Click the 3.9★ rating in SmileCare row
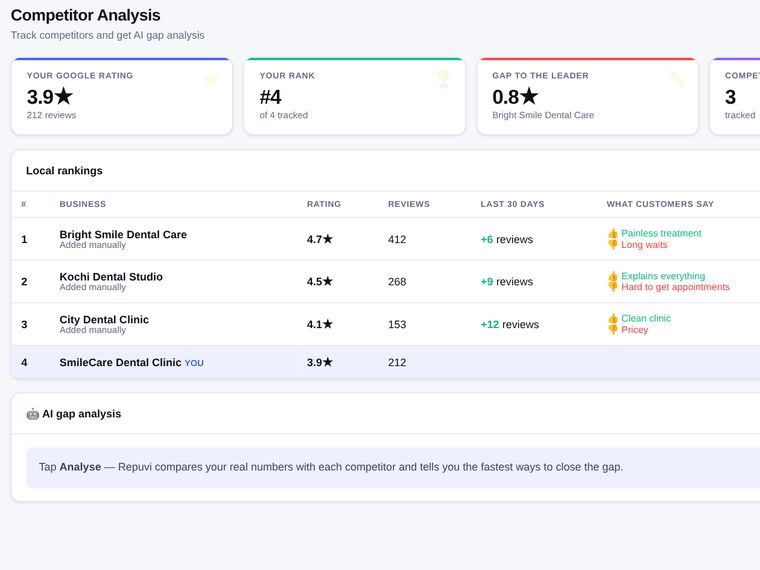This screenshot has width=760, height=570. [320, 363]
